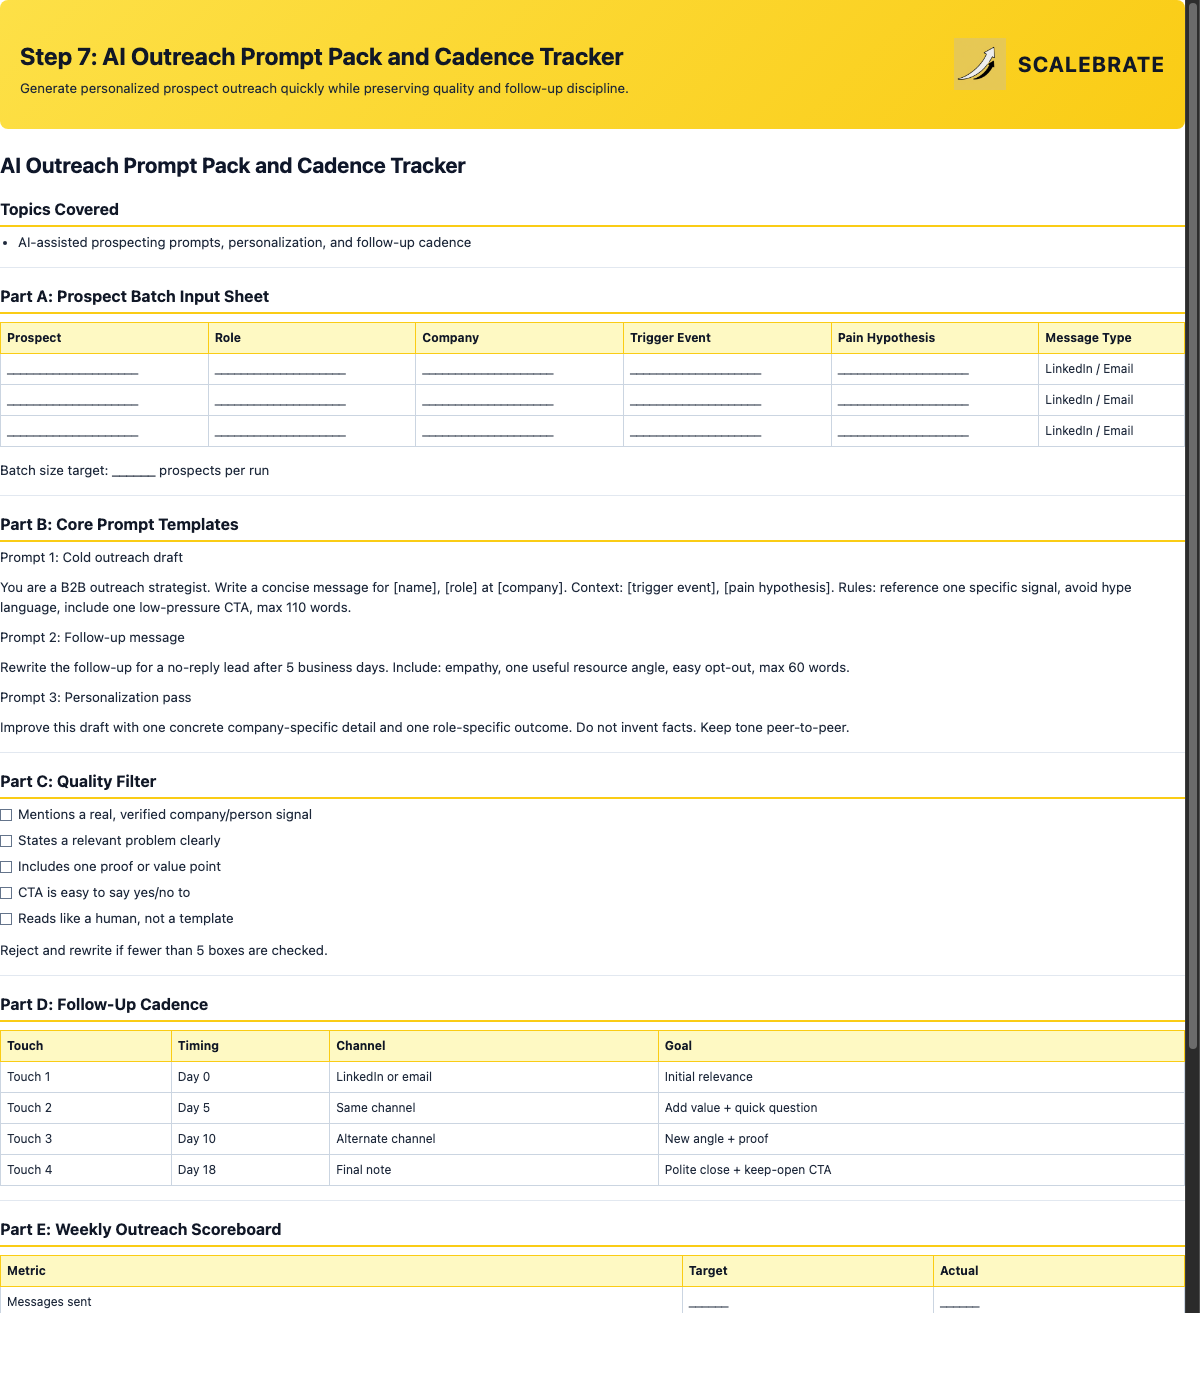The height and width of the screenshot is (1400, 1200).
Task: Click 'Step 7: AI Outreach Prompt Pack' header title
Action: click(x=321, y=57)
